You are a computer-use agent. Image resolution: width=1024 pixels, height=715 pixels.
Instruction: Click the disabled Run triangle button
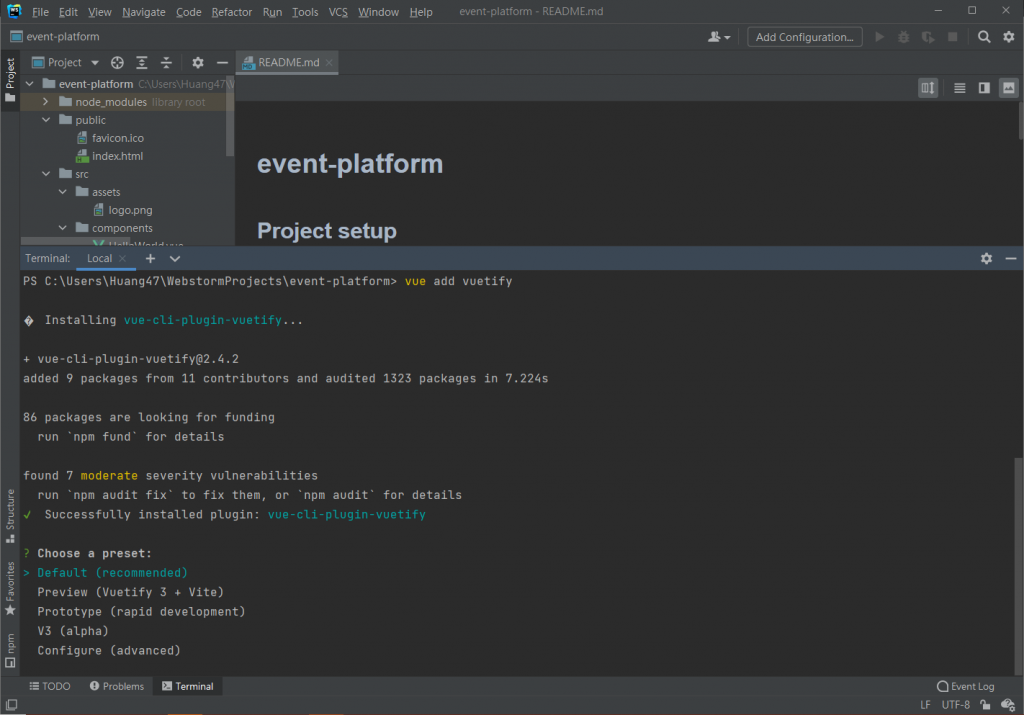880,37
